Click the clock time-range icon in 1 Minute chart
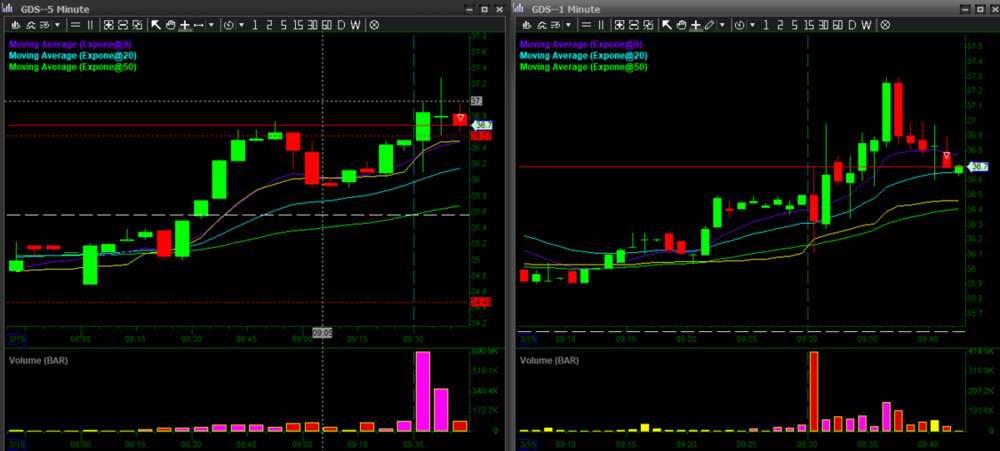Image resolution: width=1000 pixels, height=451 pixels. [741, 24]
